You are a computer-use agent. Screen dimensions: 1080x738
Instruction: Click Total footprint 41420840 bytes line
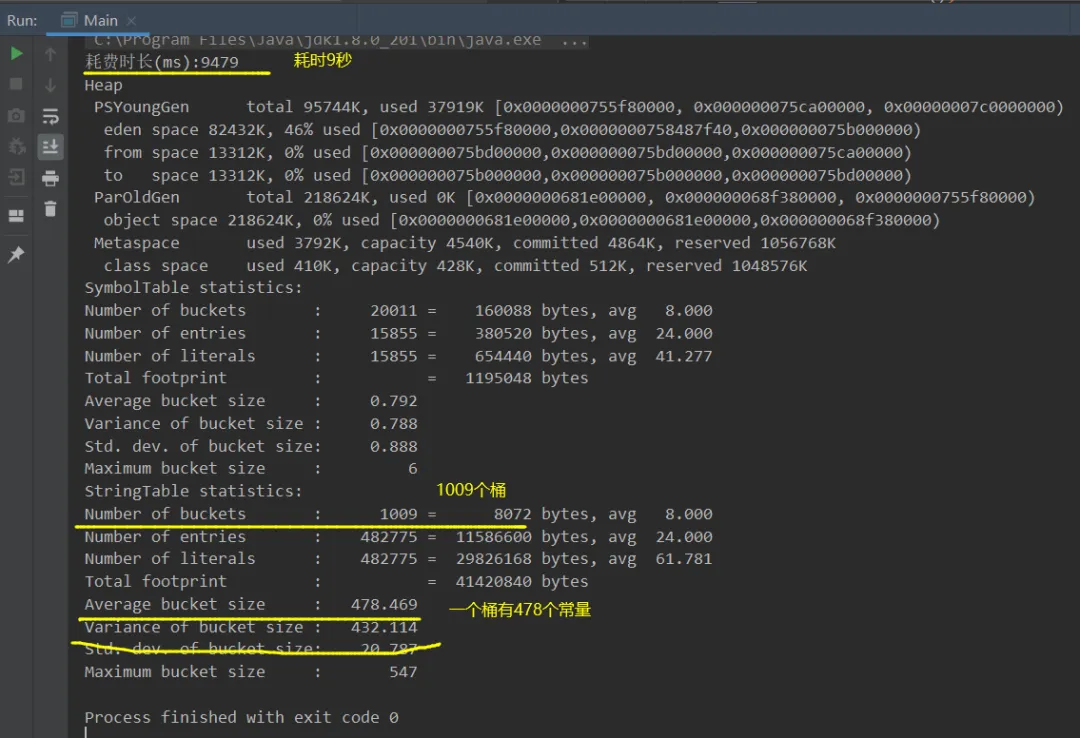(336, 581)
